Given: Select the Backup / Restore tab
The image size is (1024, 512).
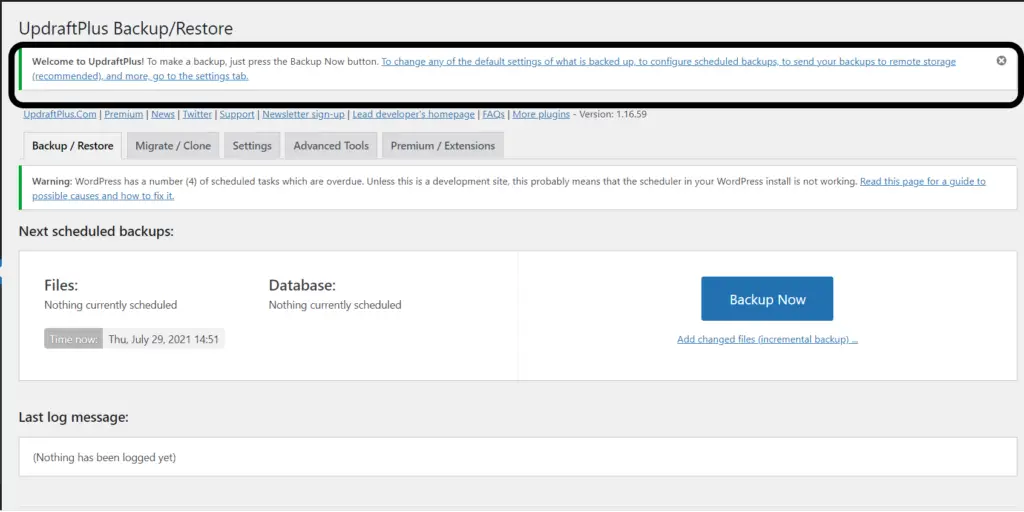Looking at the screenshot, I should pos(72,146).
